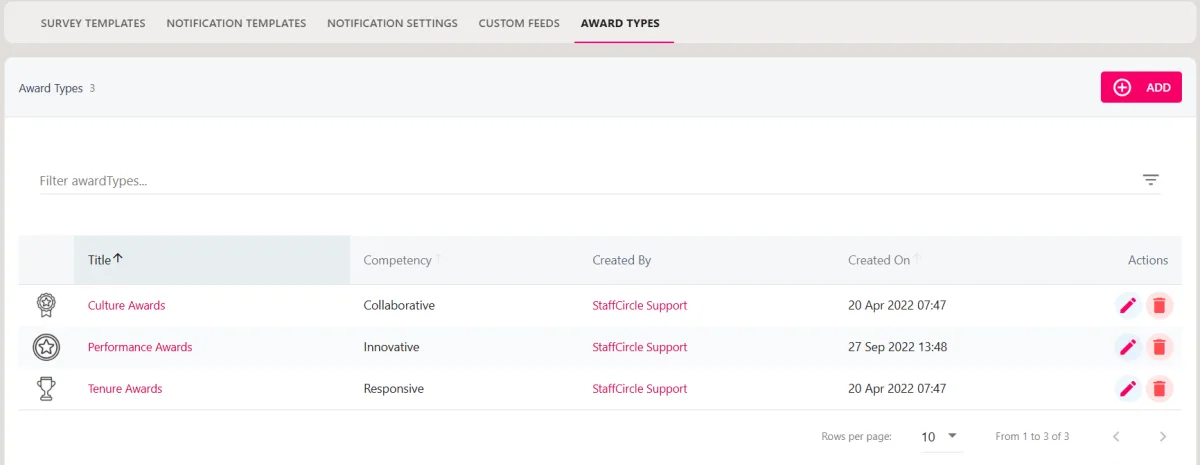Delete the Performance Awards award type
The height and width of the screenshot is (465, 1200).
[x=1159, y=347]
